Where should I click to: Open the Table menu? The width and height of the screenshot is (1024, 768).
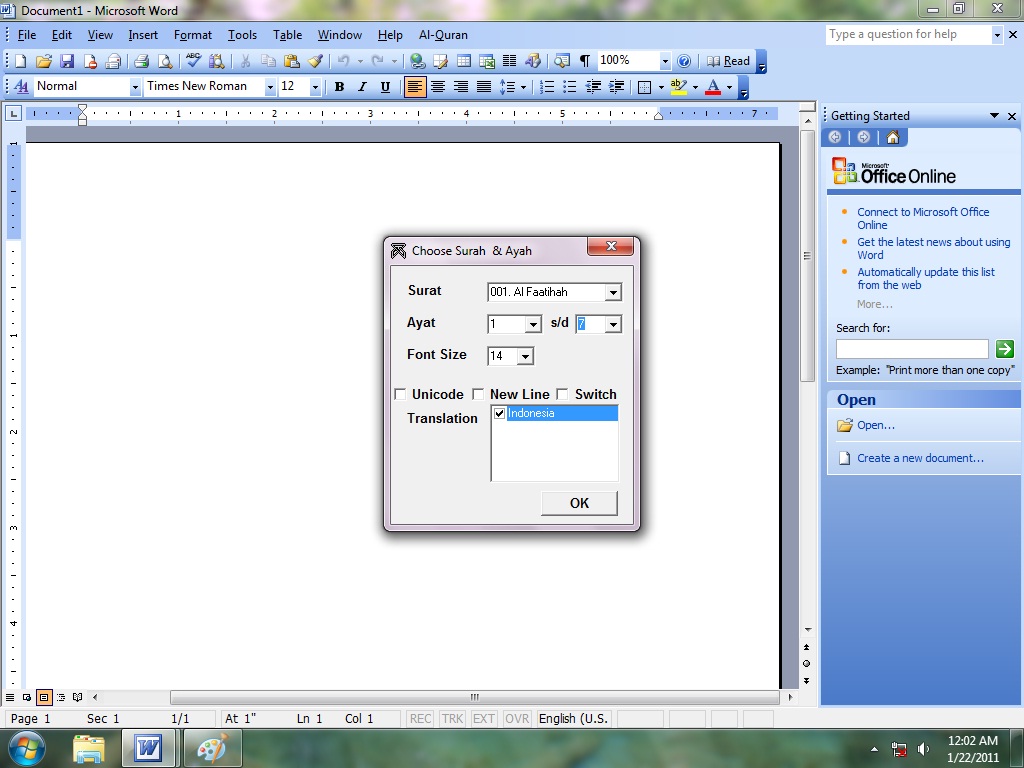point(287,35)
